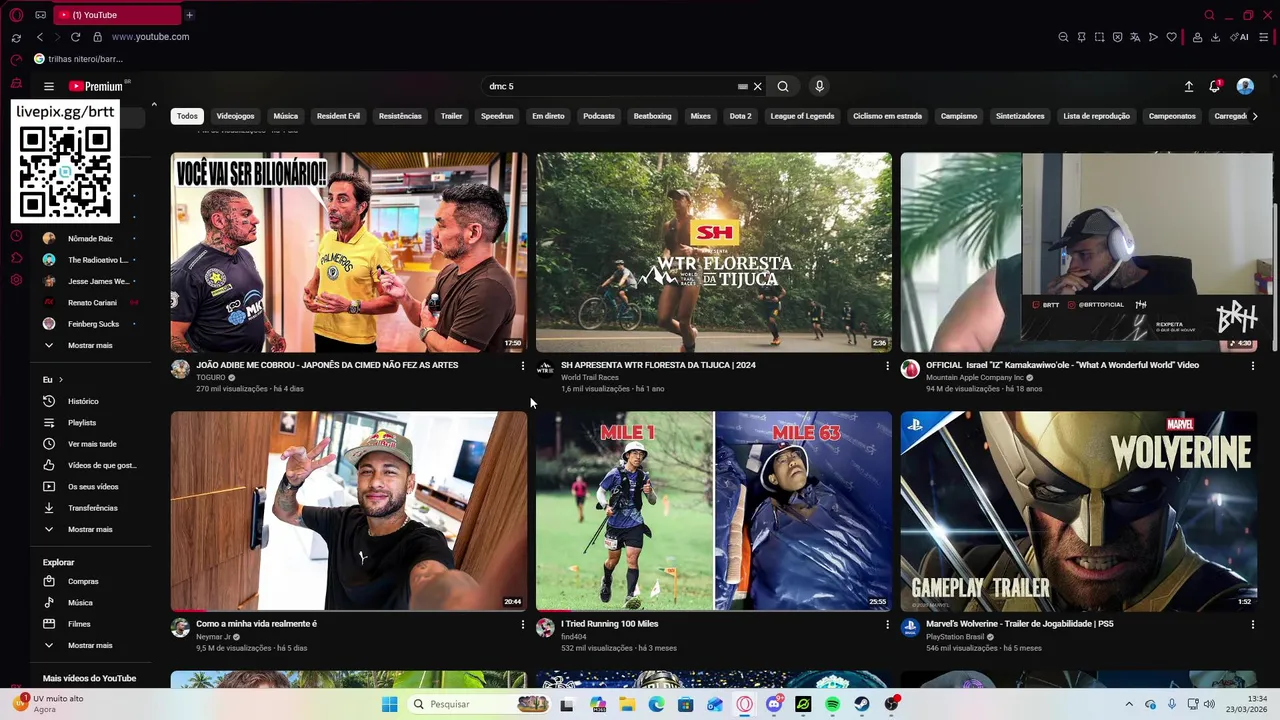
Task: Open 'Ver mais tarde' in the sidebar
Action: 92,444
